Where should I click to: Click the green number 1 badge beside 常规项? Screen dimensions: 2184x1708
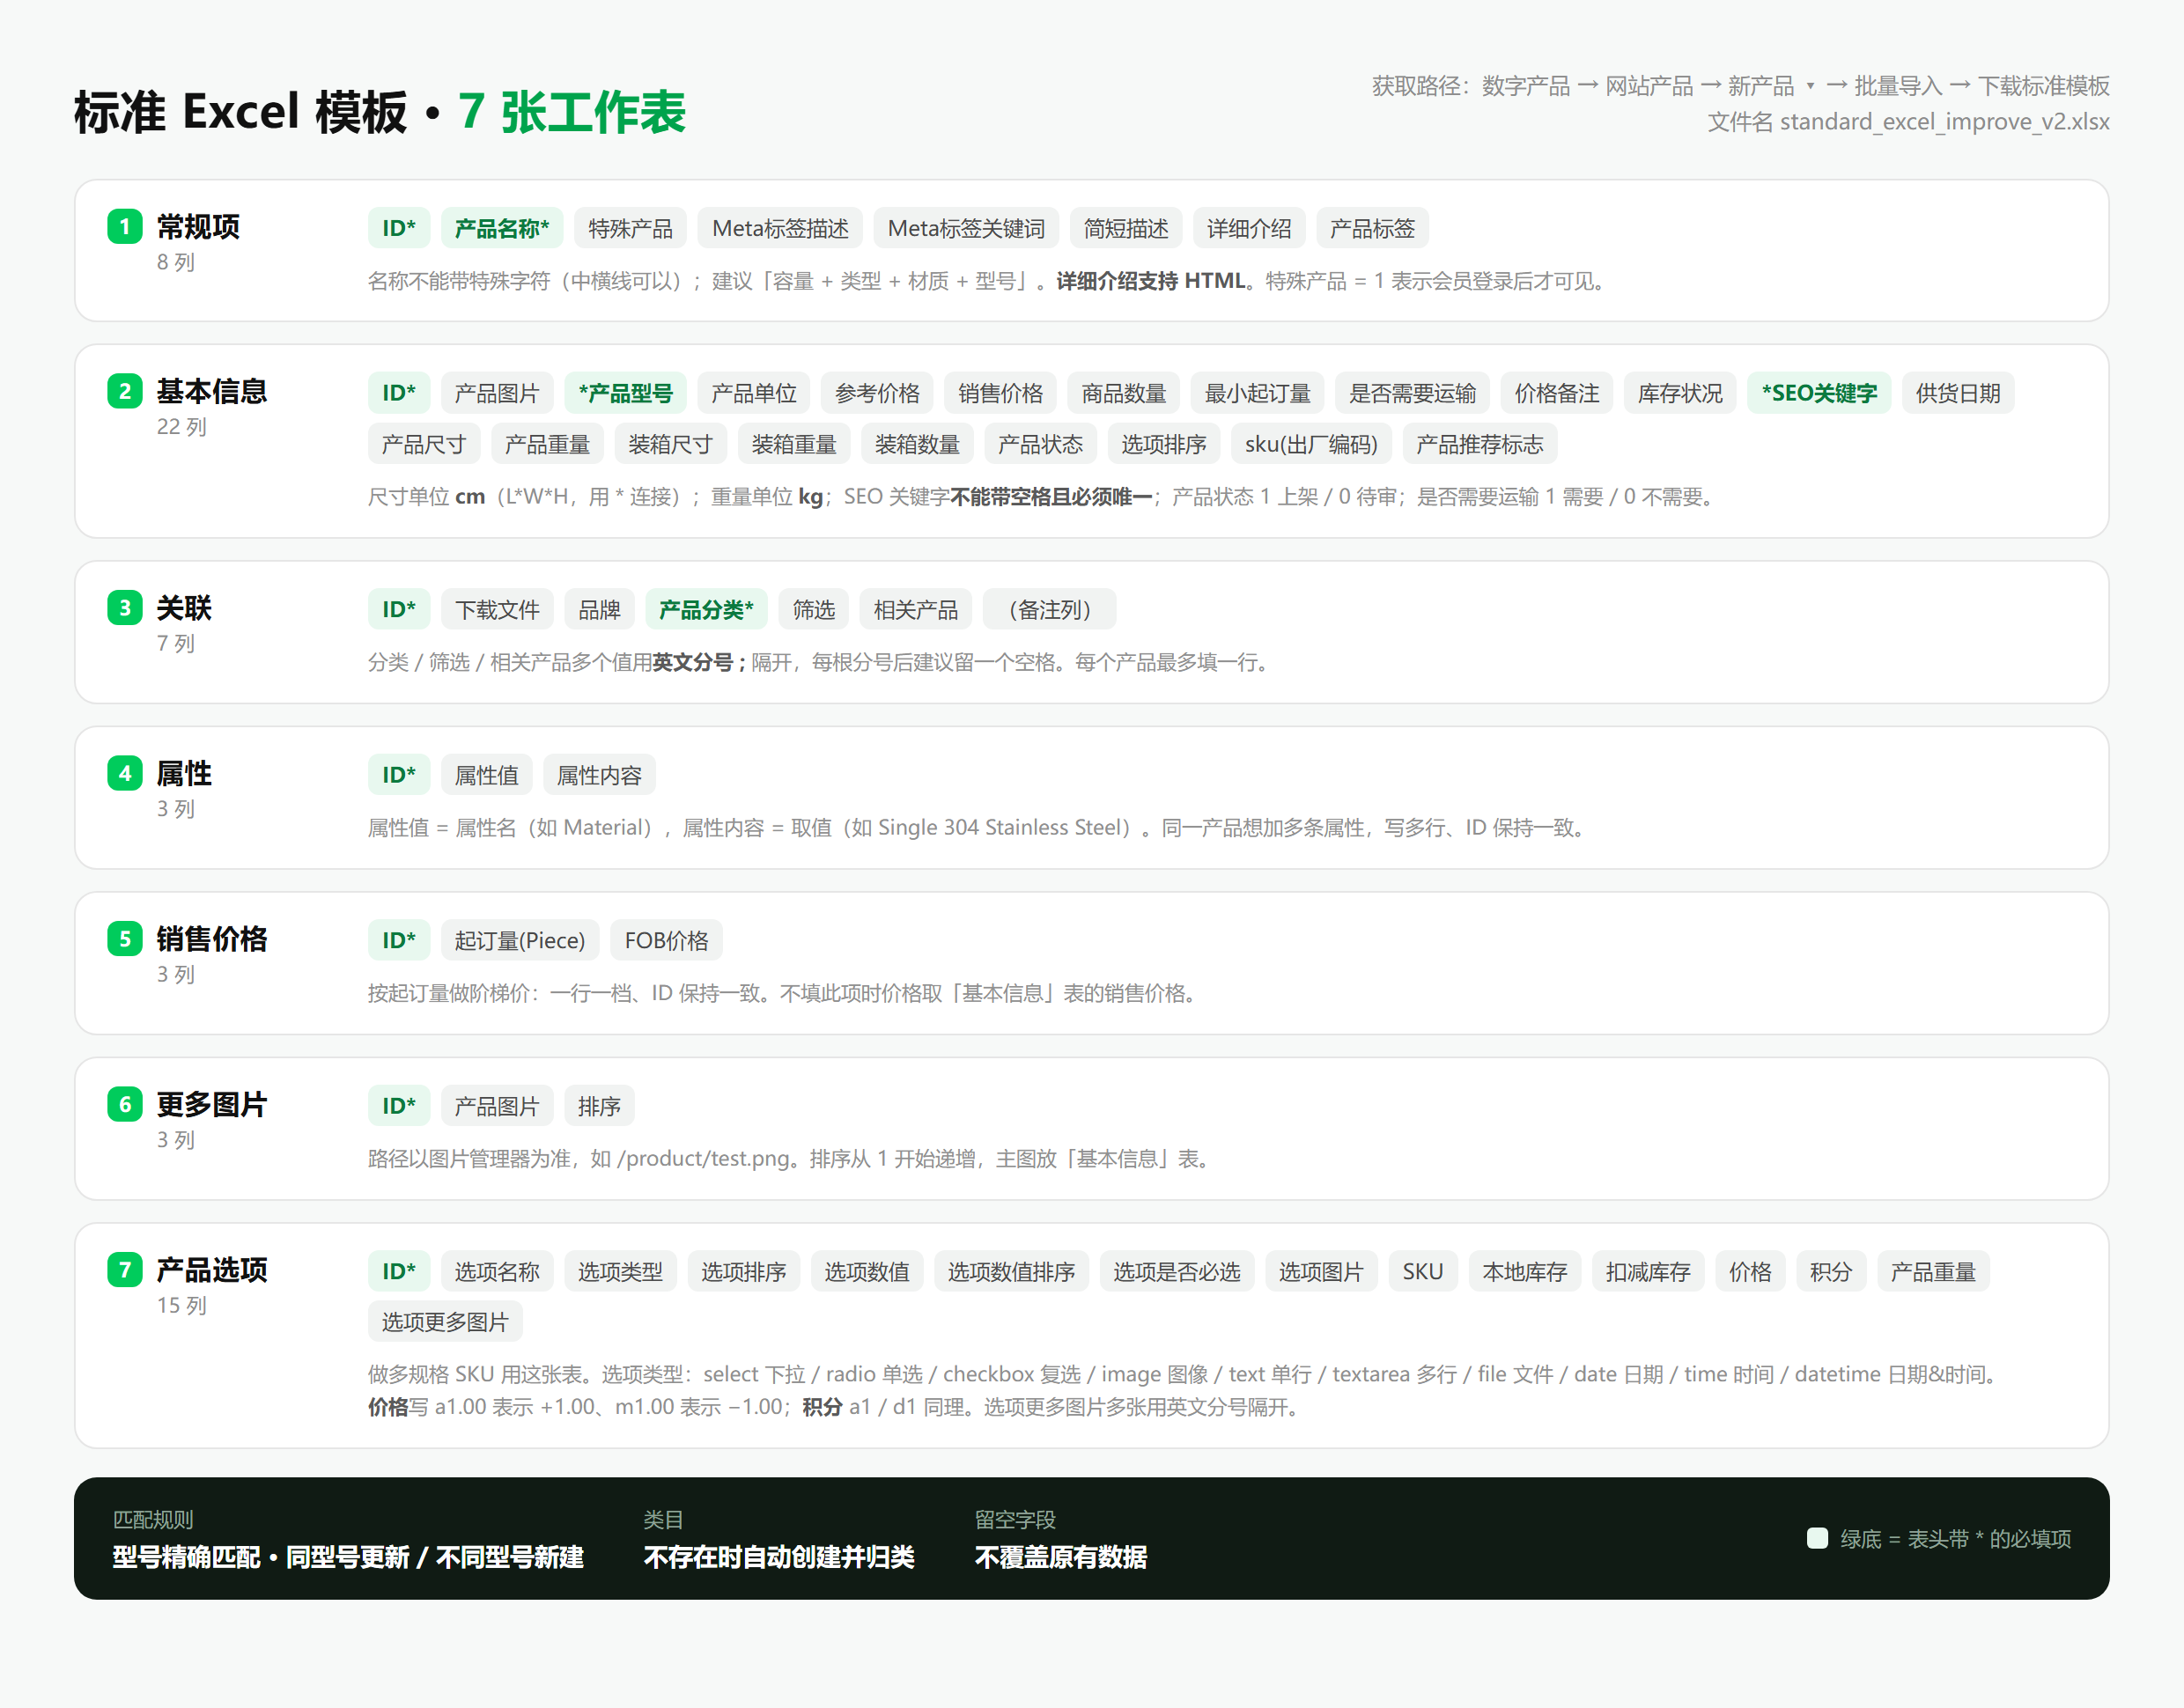(125, 227)
